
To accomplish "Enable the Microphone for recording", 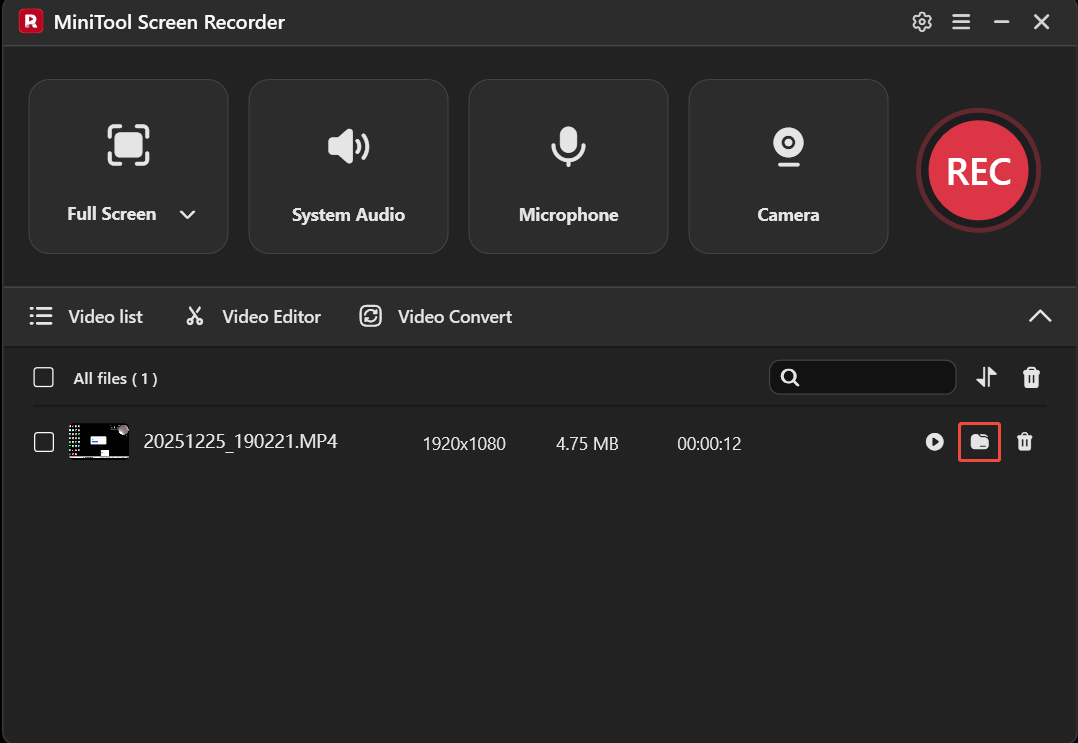I will tap(568, 166).
